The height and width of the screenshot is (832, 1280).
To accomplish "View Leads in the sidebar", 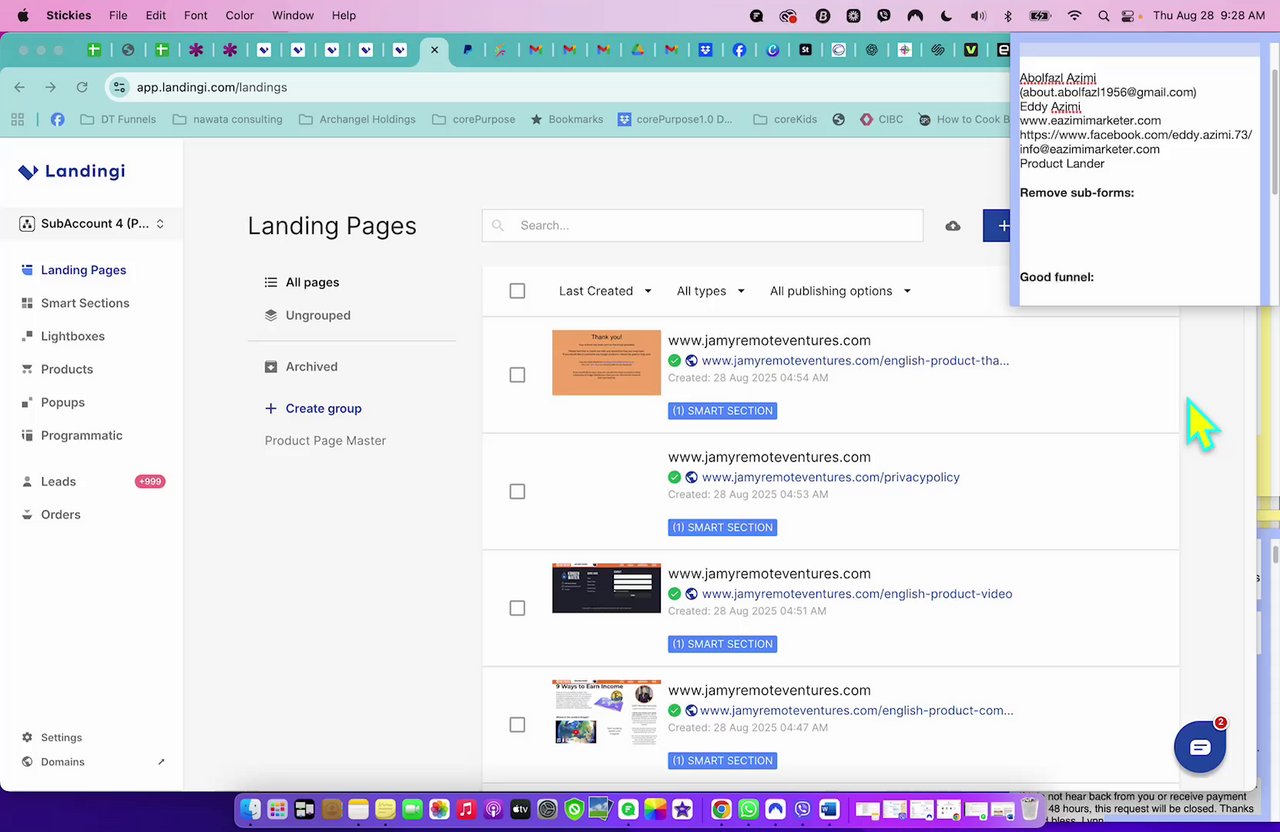I will 58,481.
